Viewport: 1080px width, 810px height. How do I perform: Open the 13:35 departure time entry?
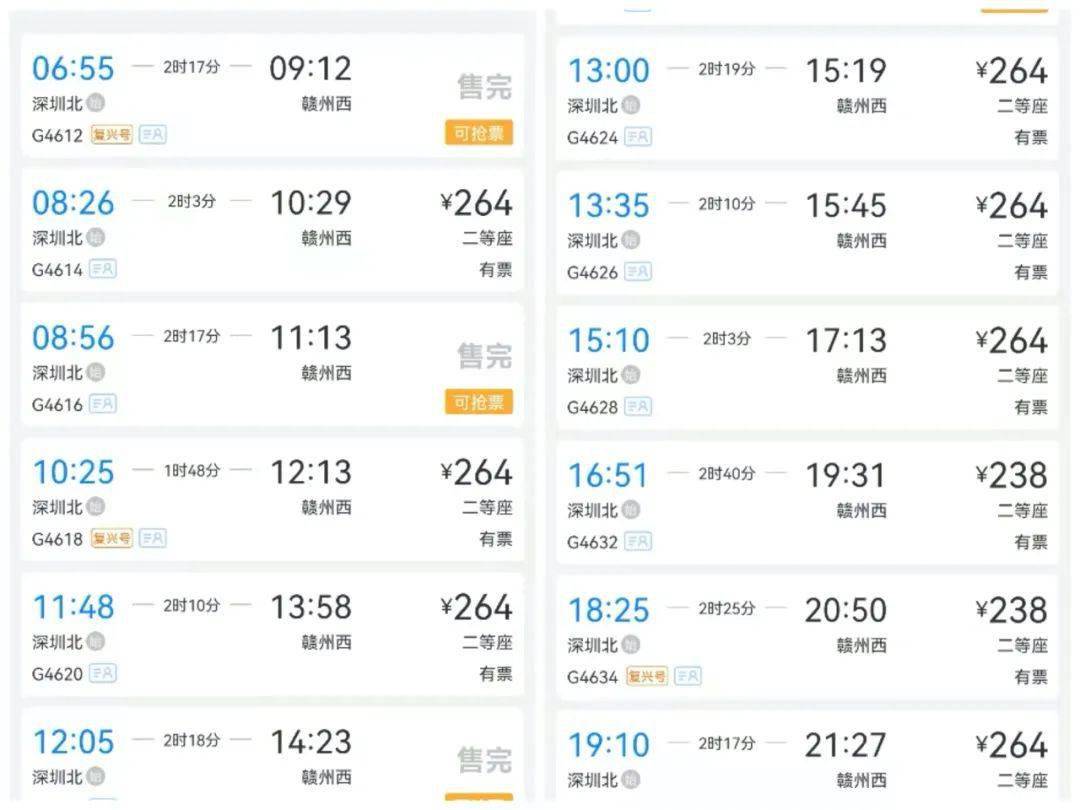click(609, 206)
